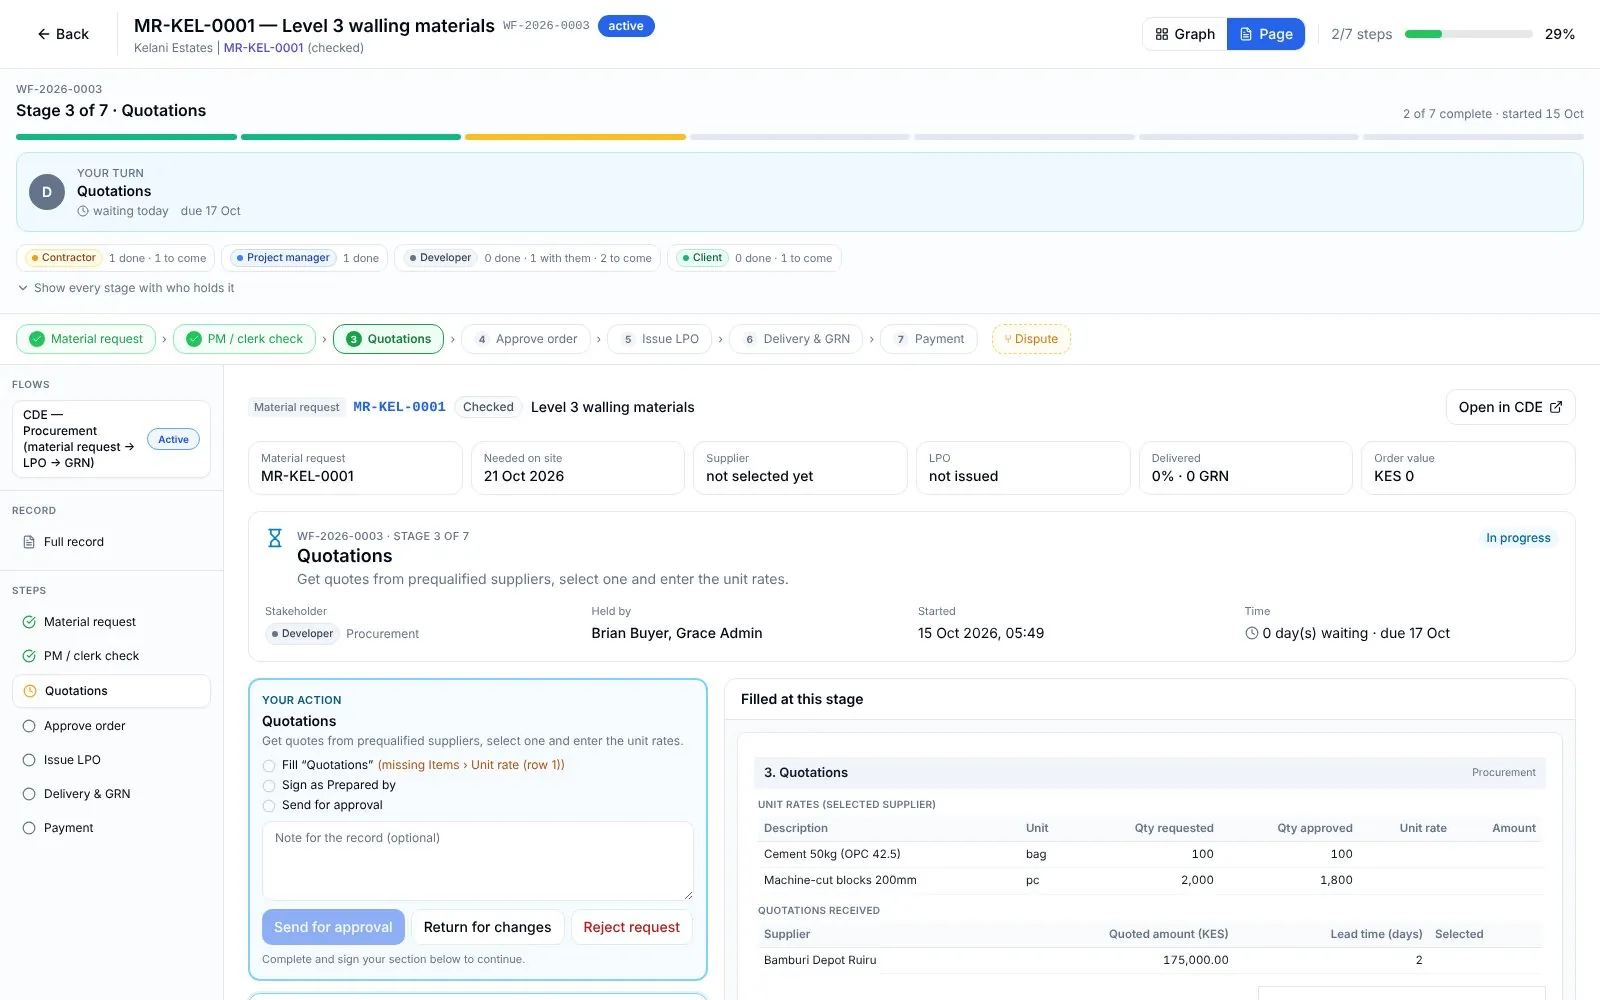The width and height of the screenshot is (1600, 1000).
Task: Click the yellow third stage progress segment
Action: click(x=575, y=137)
